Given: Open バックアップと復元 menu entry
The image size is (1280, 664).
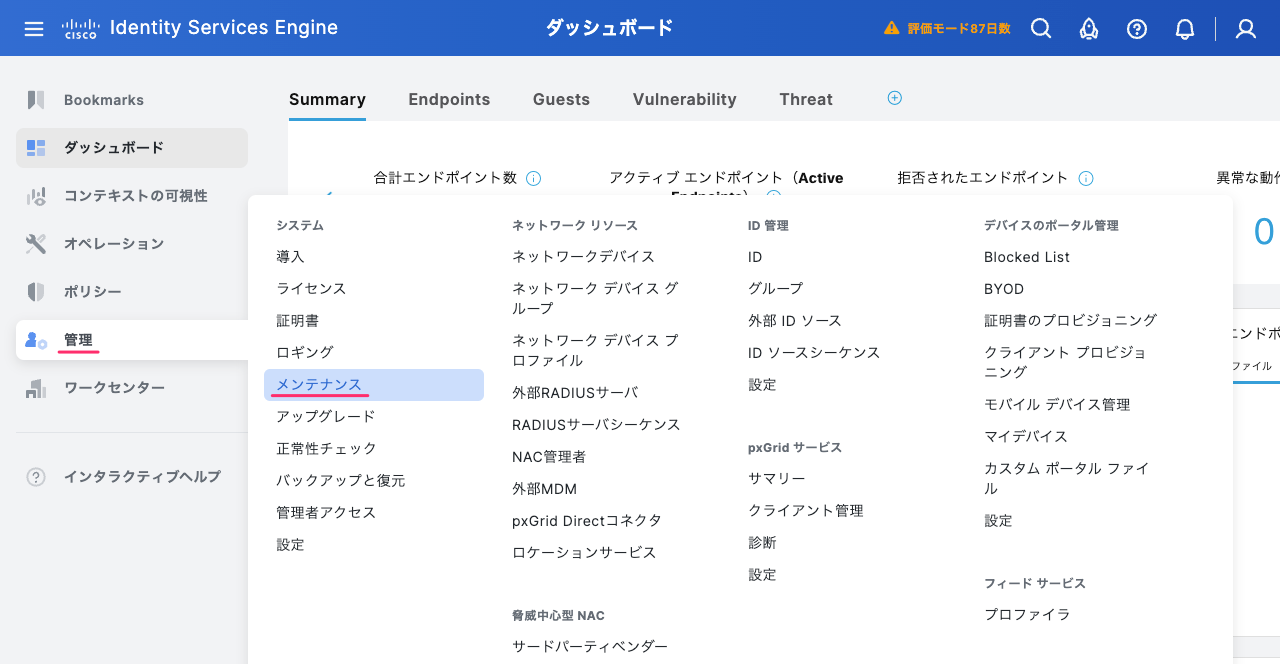Looking at the screenshot, I should [341, 481].
